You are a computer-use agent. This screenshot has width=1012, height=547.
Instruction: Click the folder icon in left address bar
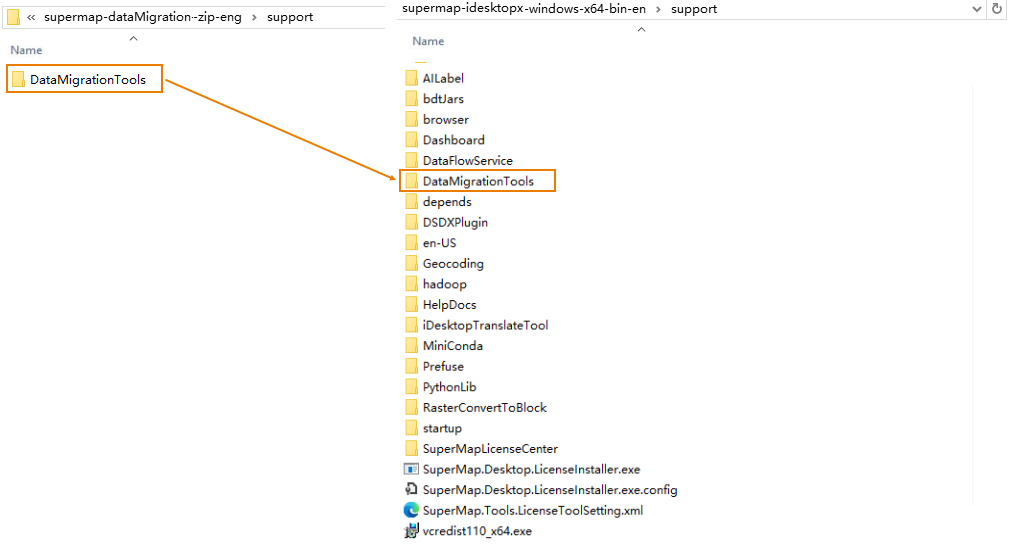(x=14, y=17)
